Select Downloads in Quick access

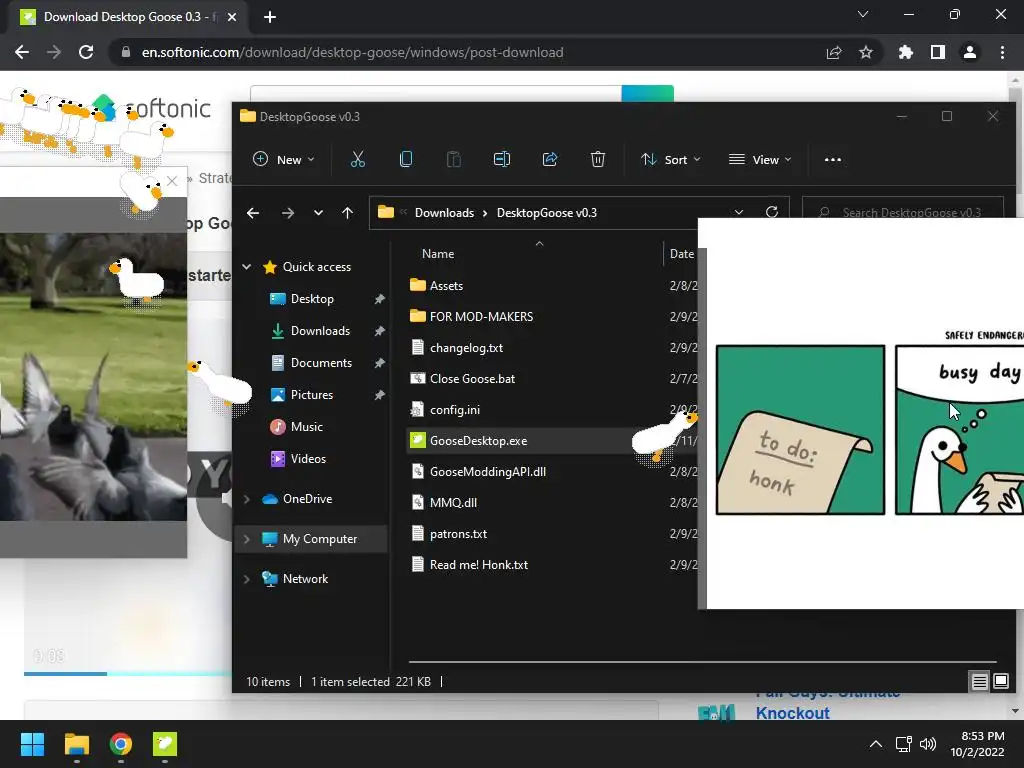(320, 330)
